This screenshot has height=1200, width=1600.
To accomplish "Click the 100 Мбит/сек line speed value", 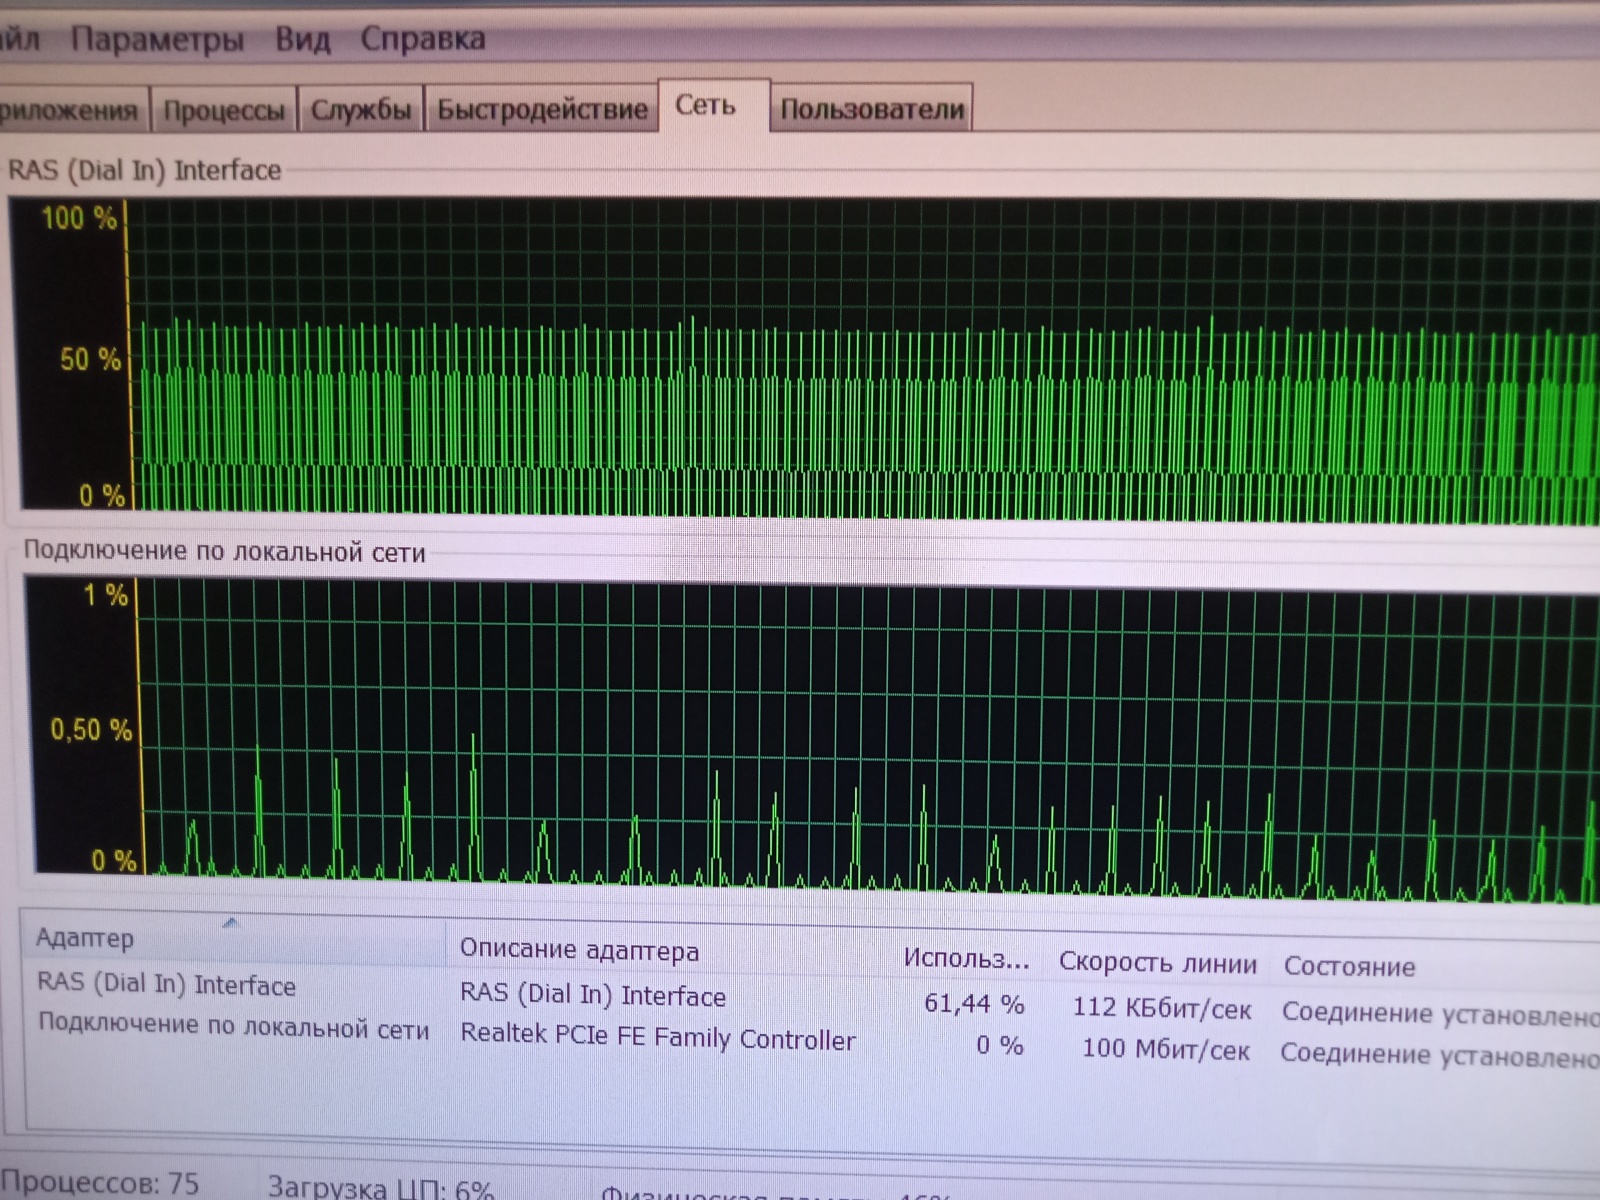I will click(1165, 1050).
